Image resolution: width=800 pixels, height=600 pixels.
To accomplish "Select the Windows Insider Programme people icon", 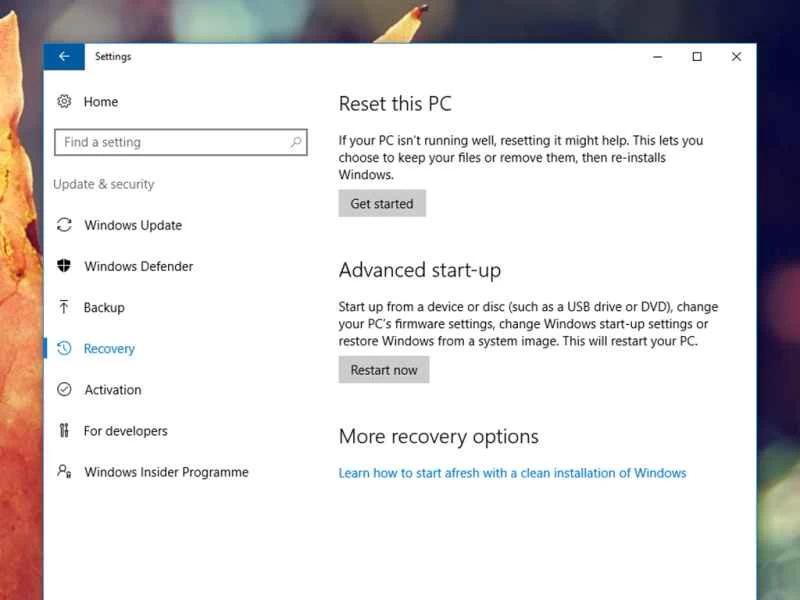I will [64, 471].
